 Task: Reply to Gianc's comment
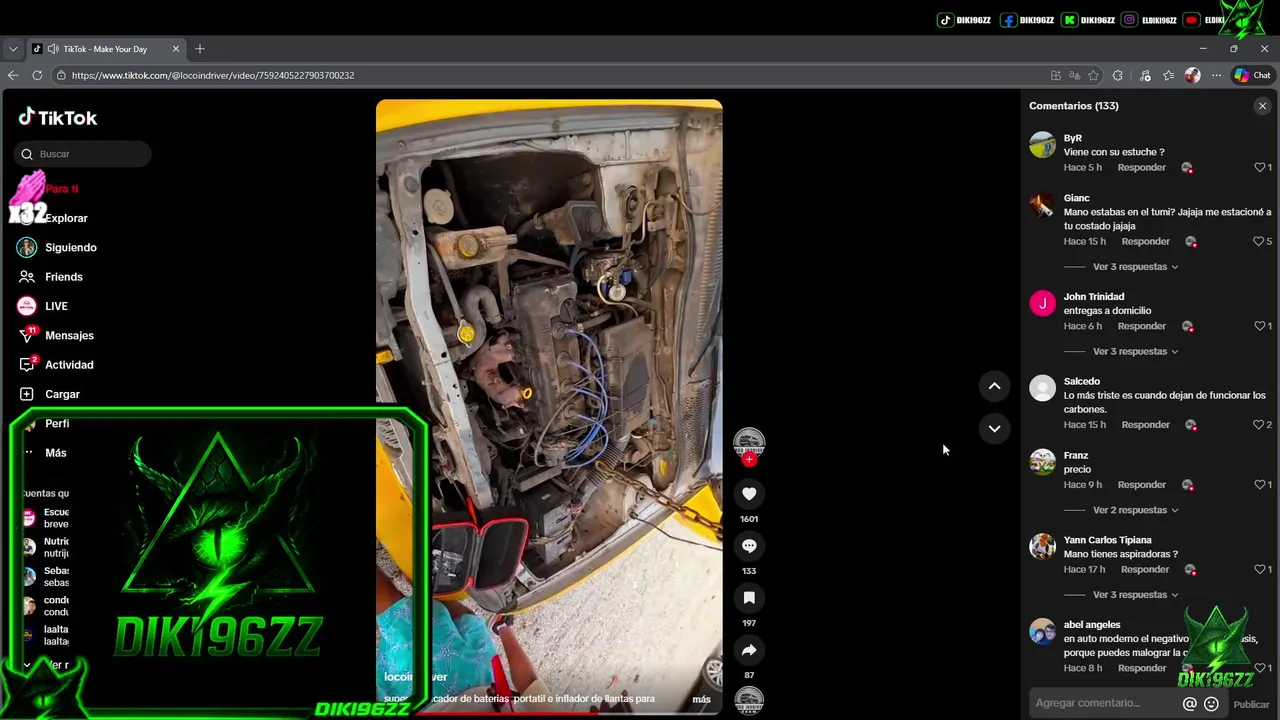1145,241
